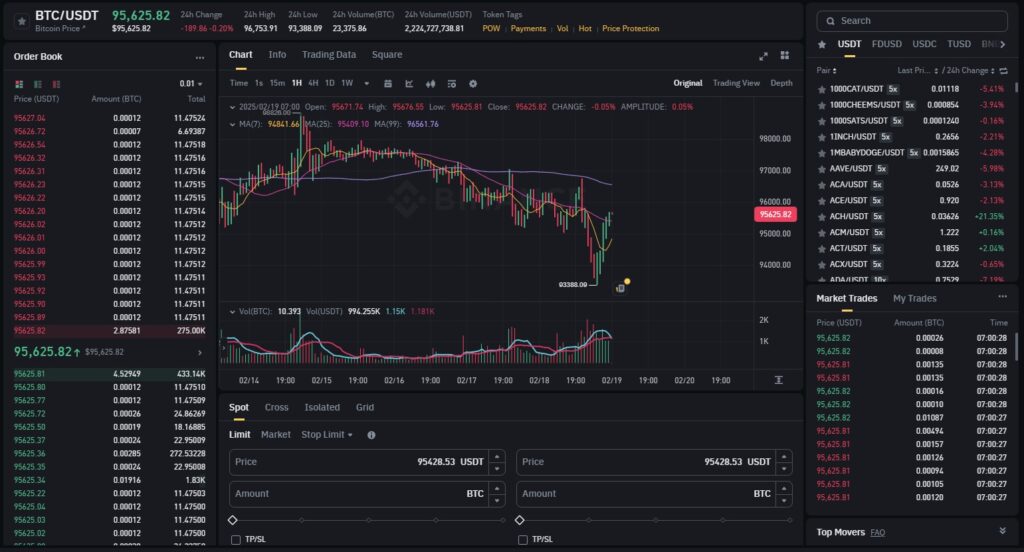The width and height of the screenshot is (1024, 552).
Task: Open the chart calendar date picker icon
Action: (388, 84)
